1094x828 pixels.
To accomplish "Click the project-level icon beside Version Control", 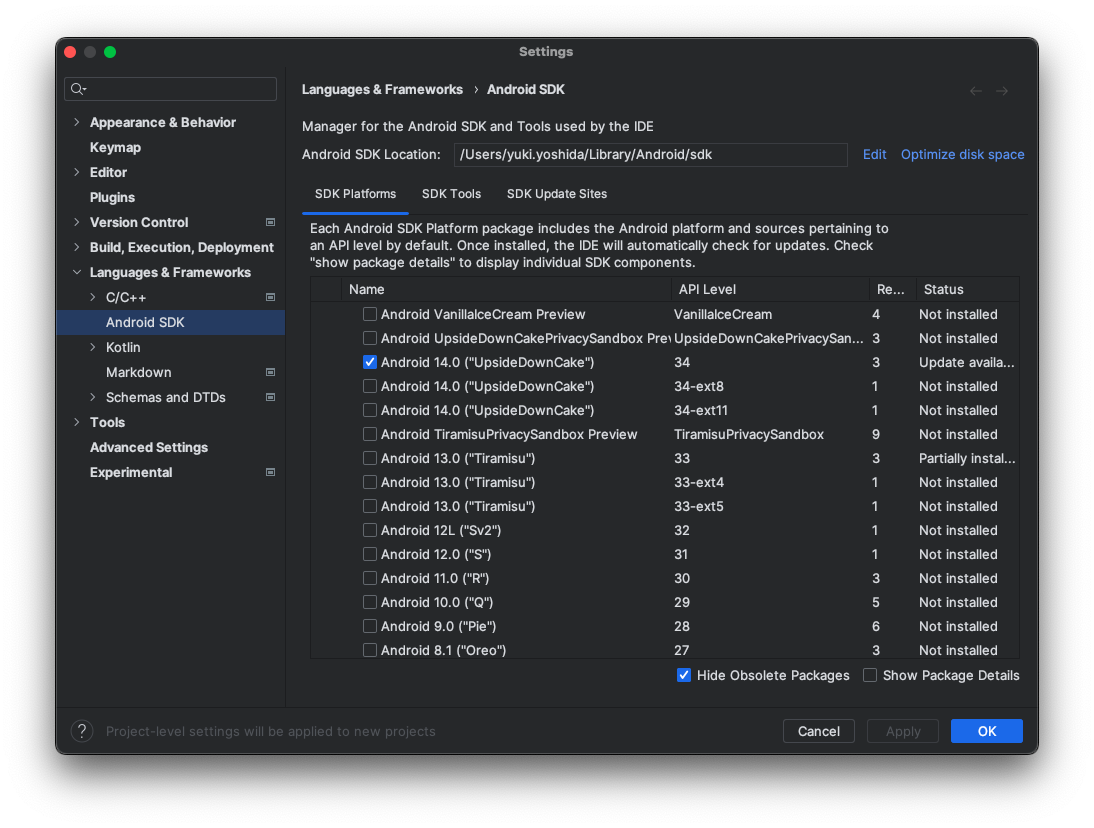I will click(x=270, y=222).
